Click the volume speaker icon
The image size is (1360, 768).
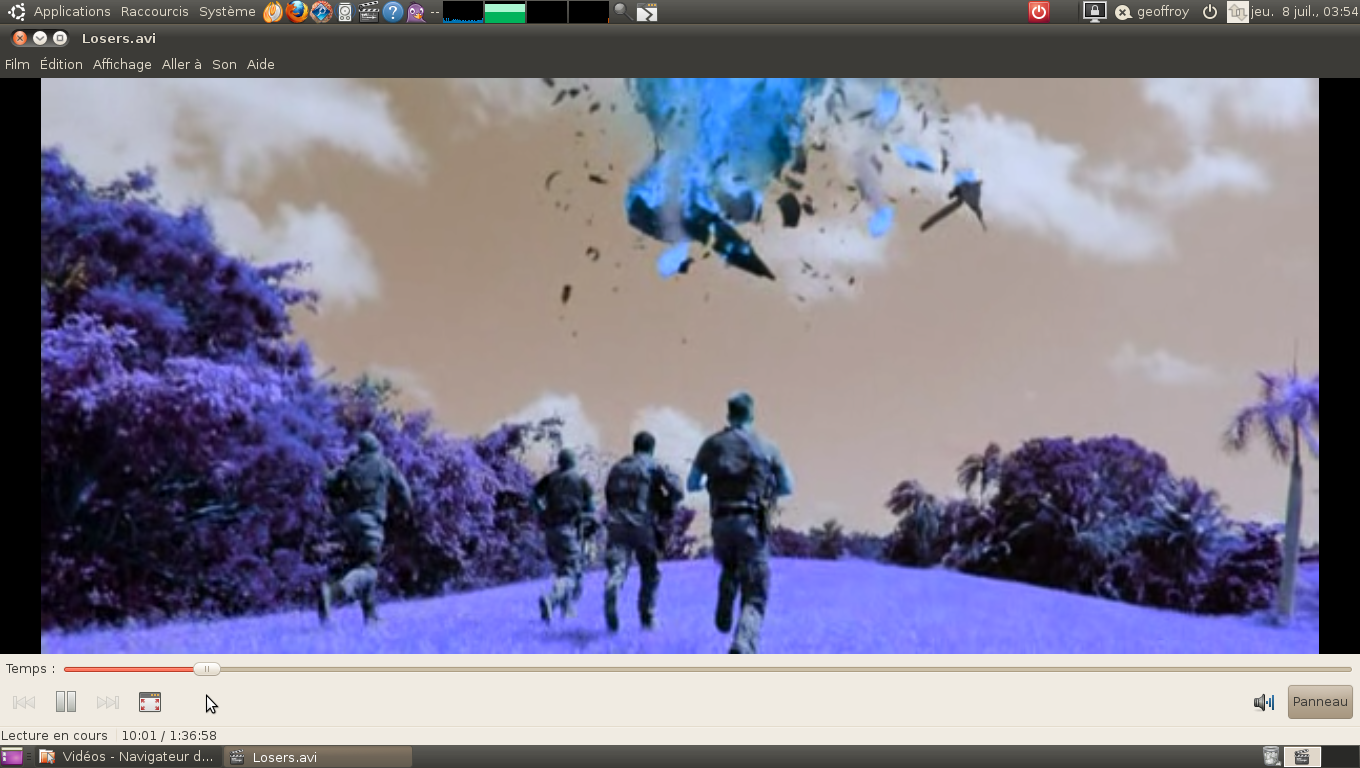coord(1263,702)
